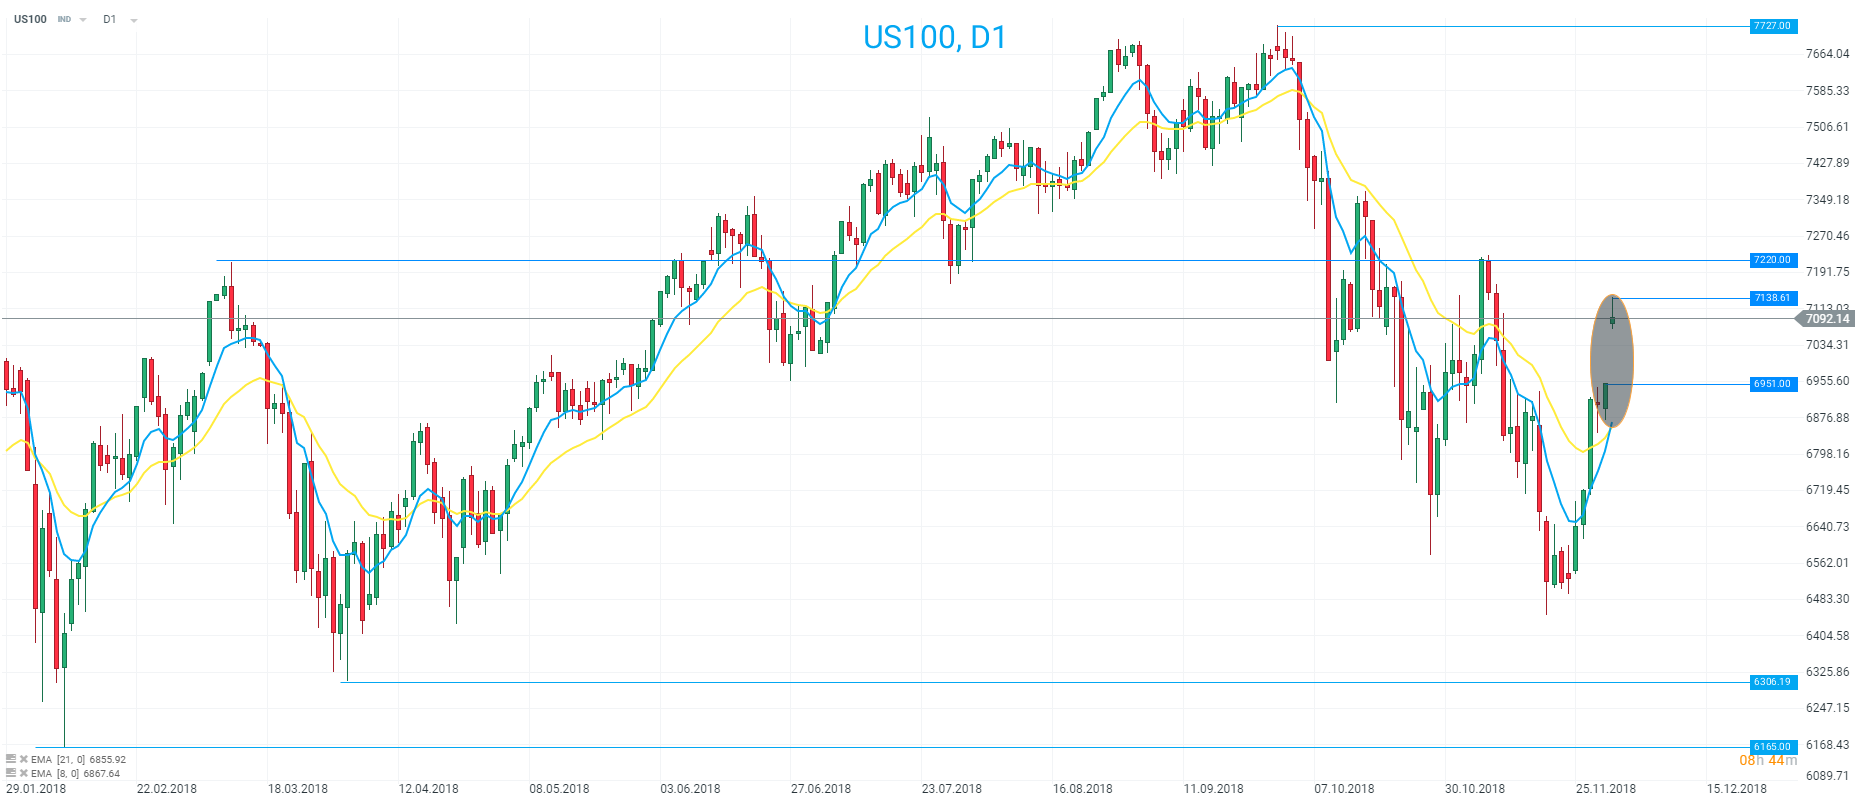Click the IND instrument type badge
Screen dimensions: 1866x806
[64, 19]
